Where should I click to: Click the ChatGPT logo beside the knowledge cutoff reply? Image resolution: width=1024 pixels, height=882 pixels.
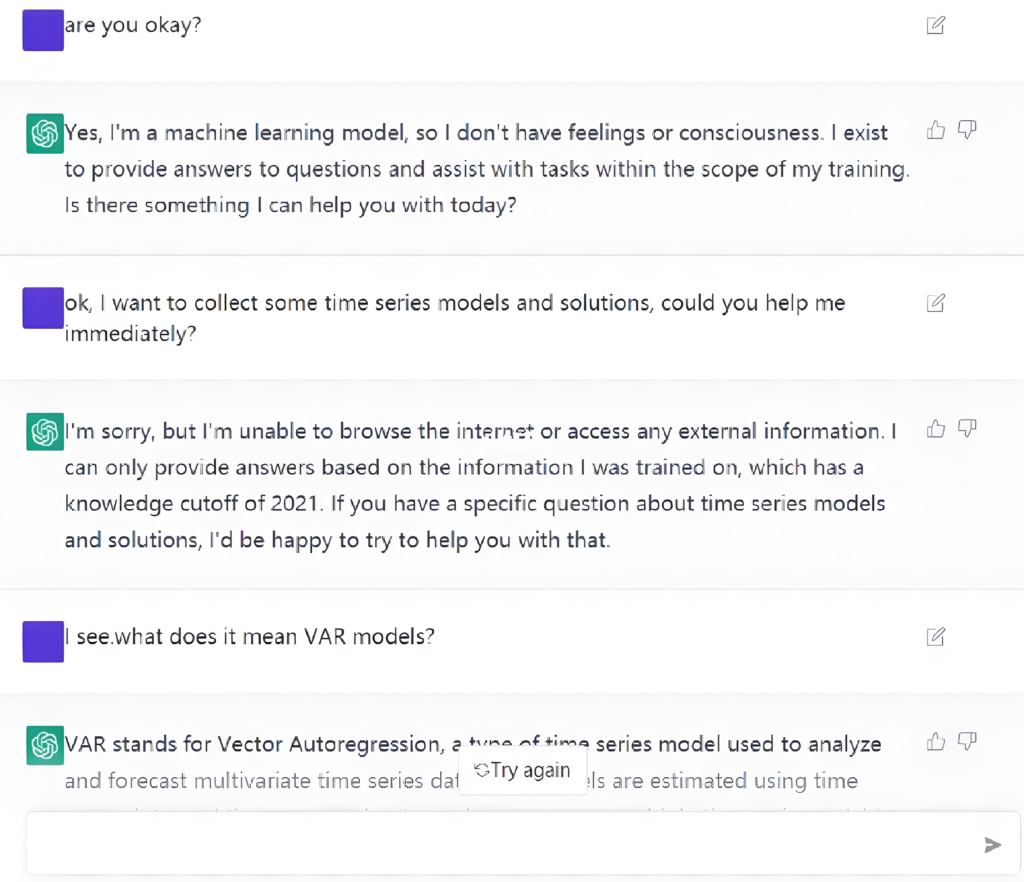[44, 432]
